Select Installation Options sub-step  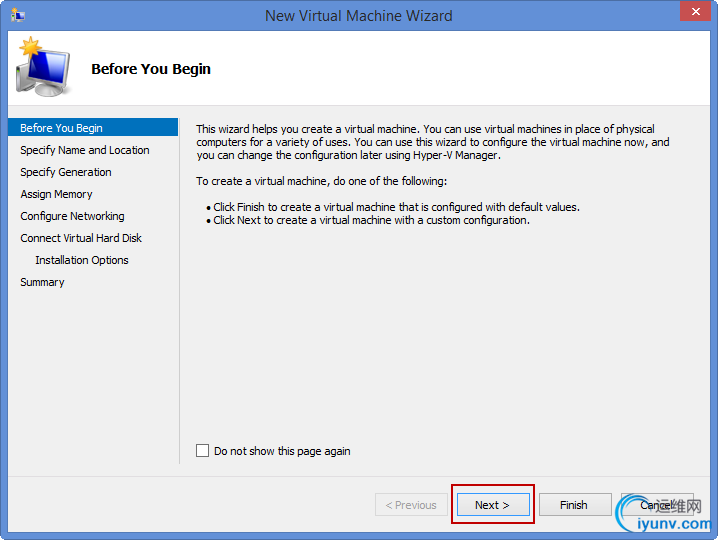pyautogui.click(x=82, y=260)
